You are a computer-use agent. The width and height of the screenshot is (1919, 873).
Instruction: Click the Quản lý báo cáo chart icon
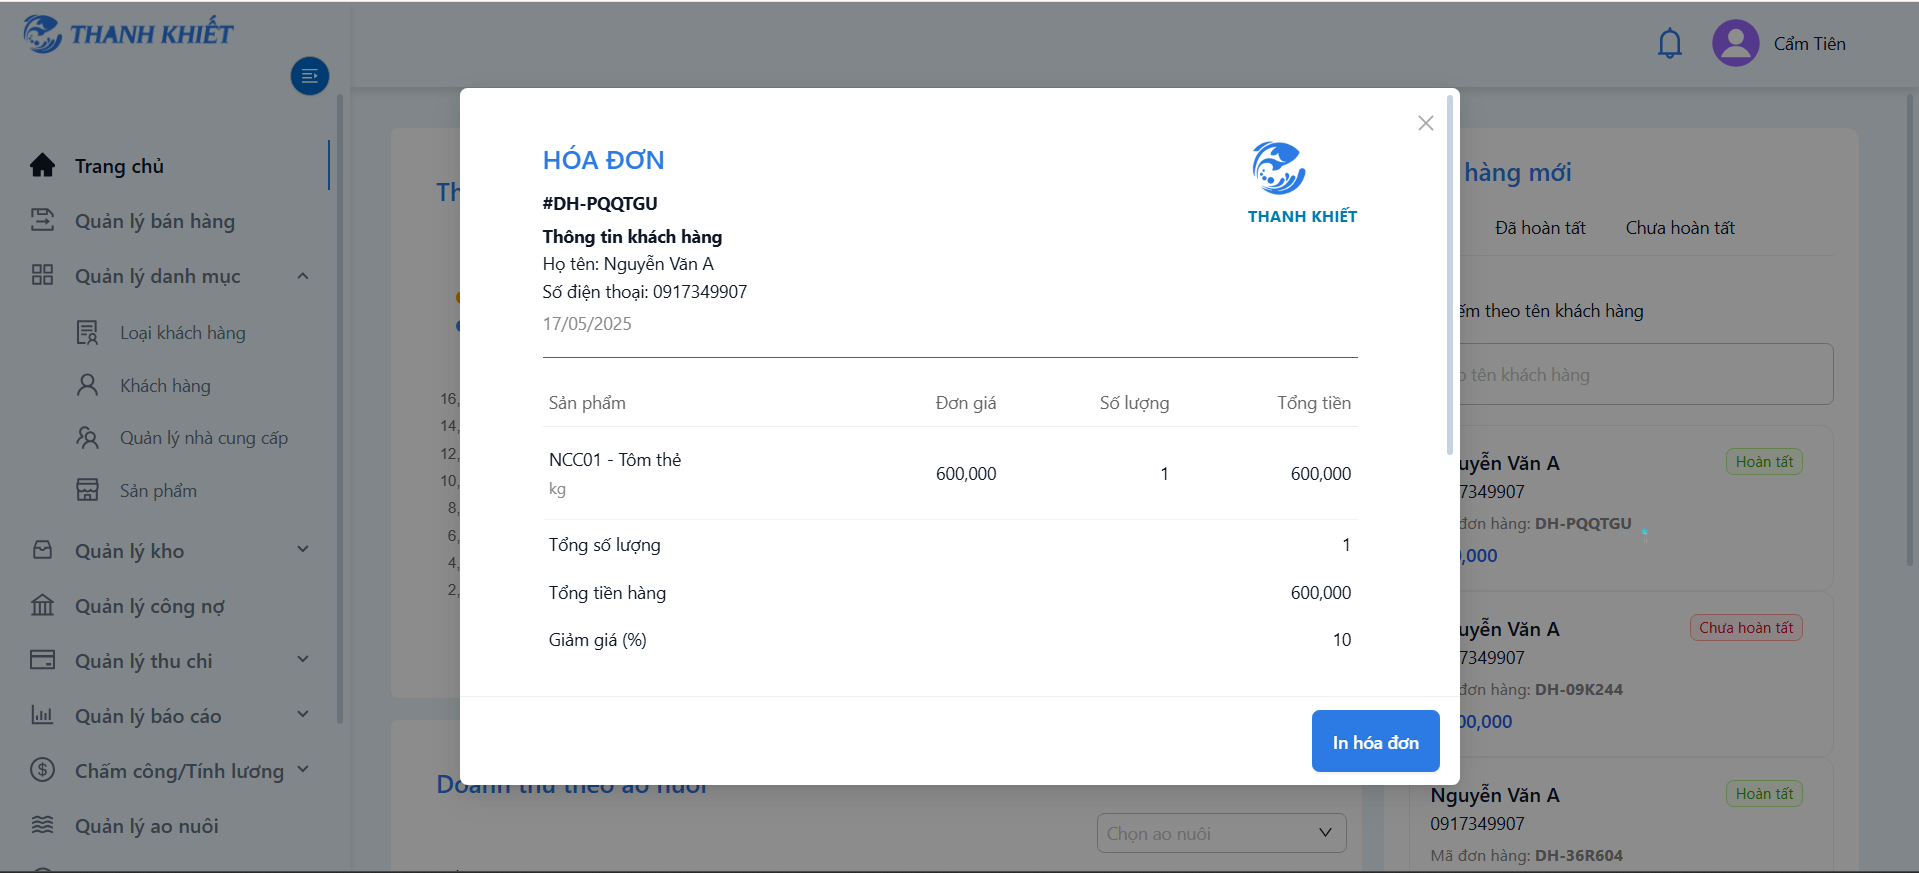tap(42, 715)
